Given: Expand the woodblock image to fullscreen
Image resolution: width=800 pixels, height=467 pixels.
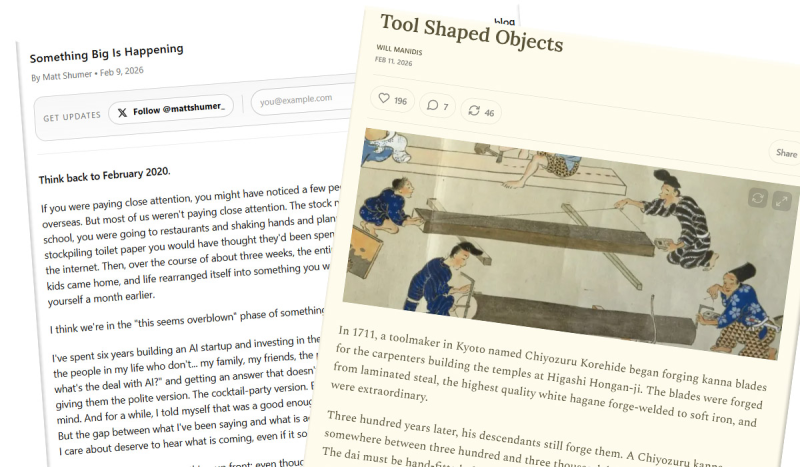Looking at the screenshot, I should click(x=781, y=201).
